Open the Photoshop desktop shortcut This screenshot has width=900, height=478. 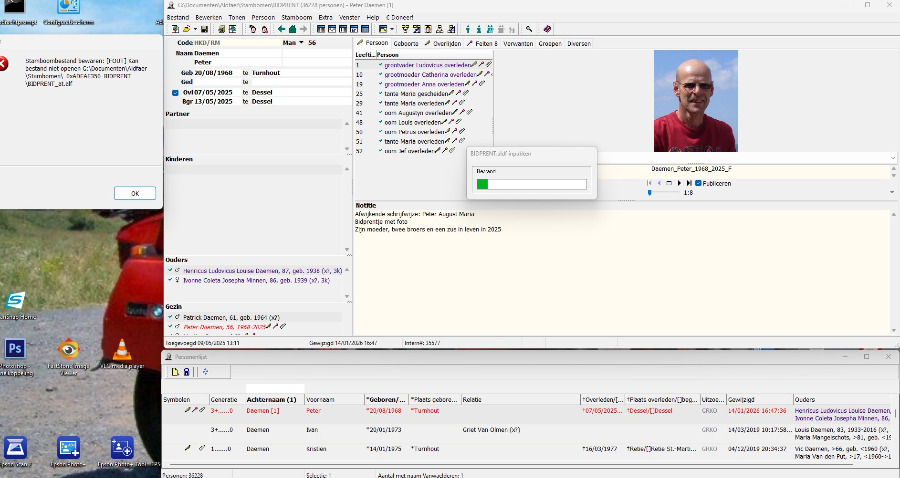(15, 349)
